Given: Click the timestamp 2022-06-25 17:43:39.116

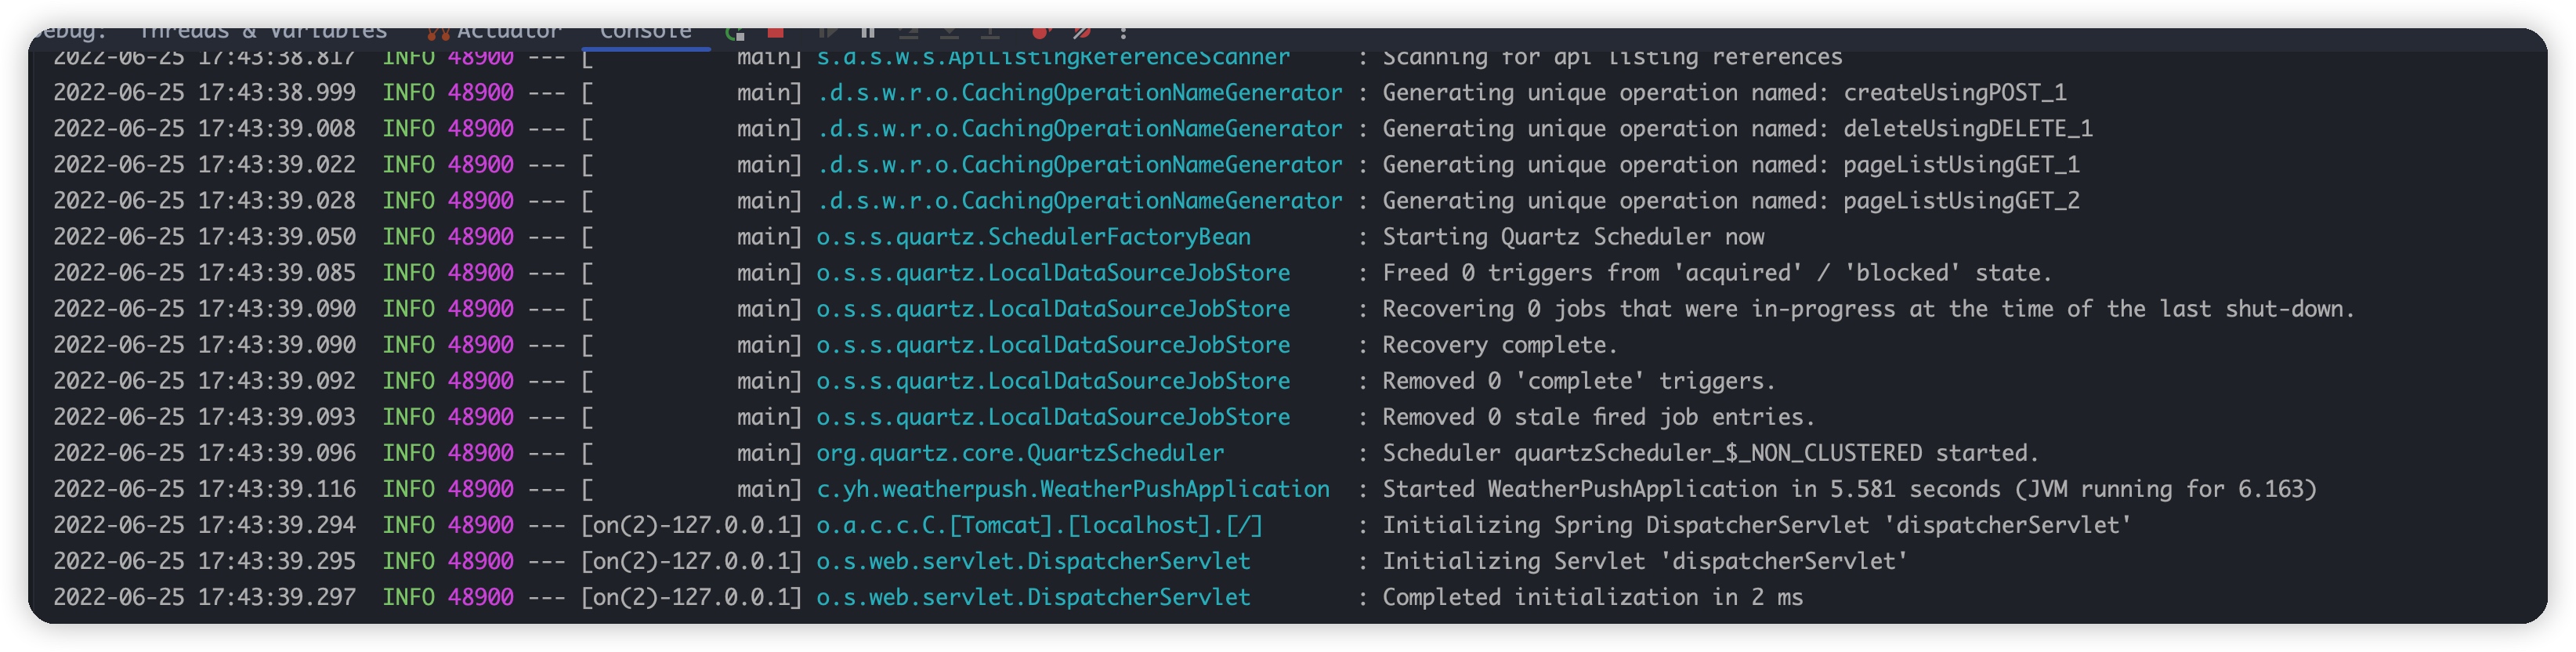Looking at the screenshot, I should tap(204, 489).
